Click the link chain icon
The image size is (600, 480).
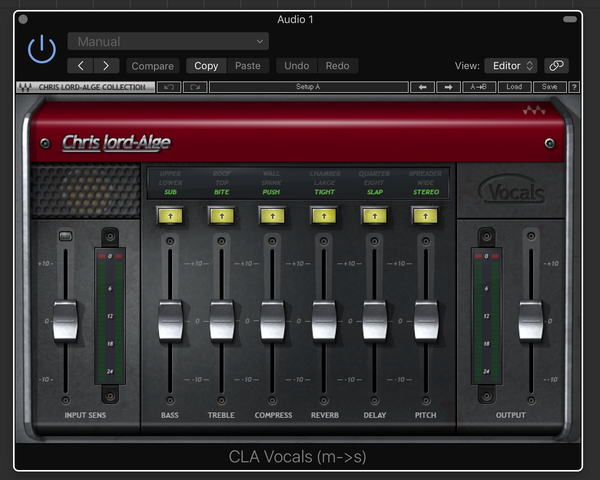tap(556, 66)
